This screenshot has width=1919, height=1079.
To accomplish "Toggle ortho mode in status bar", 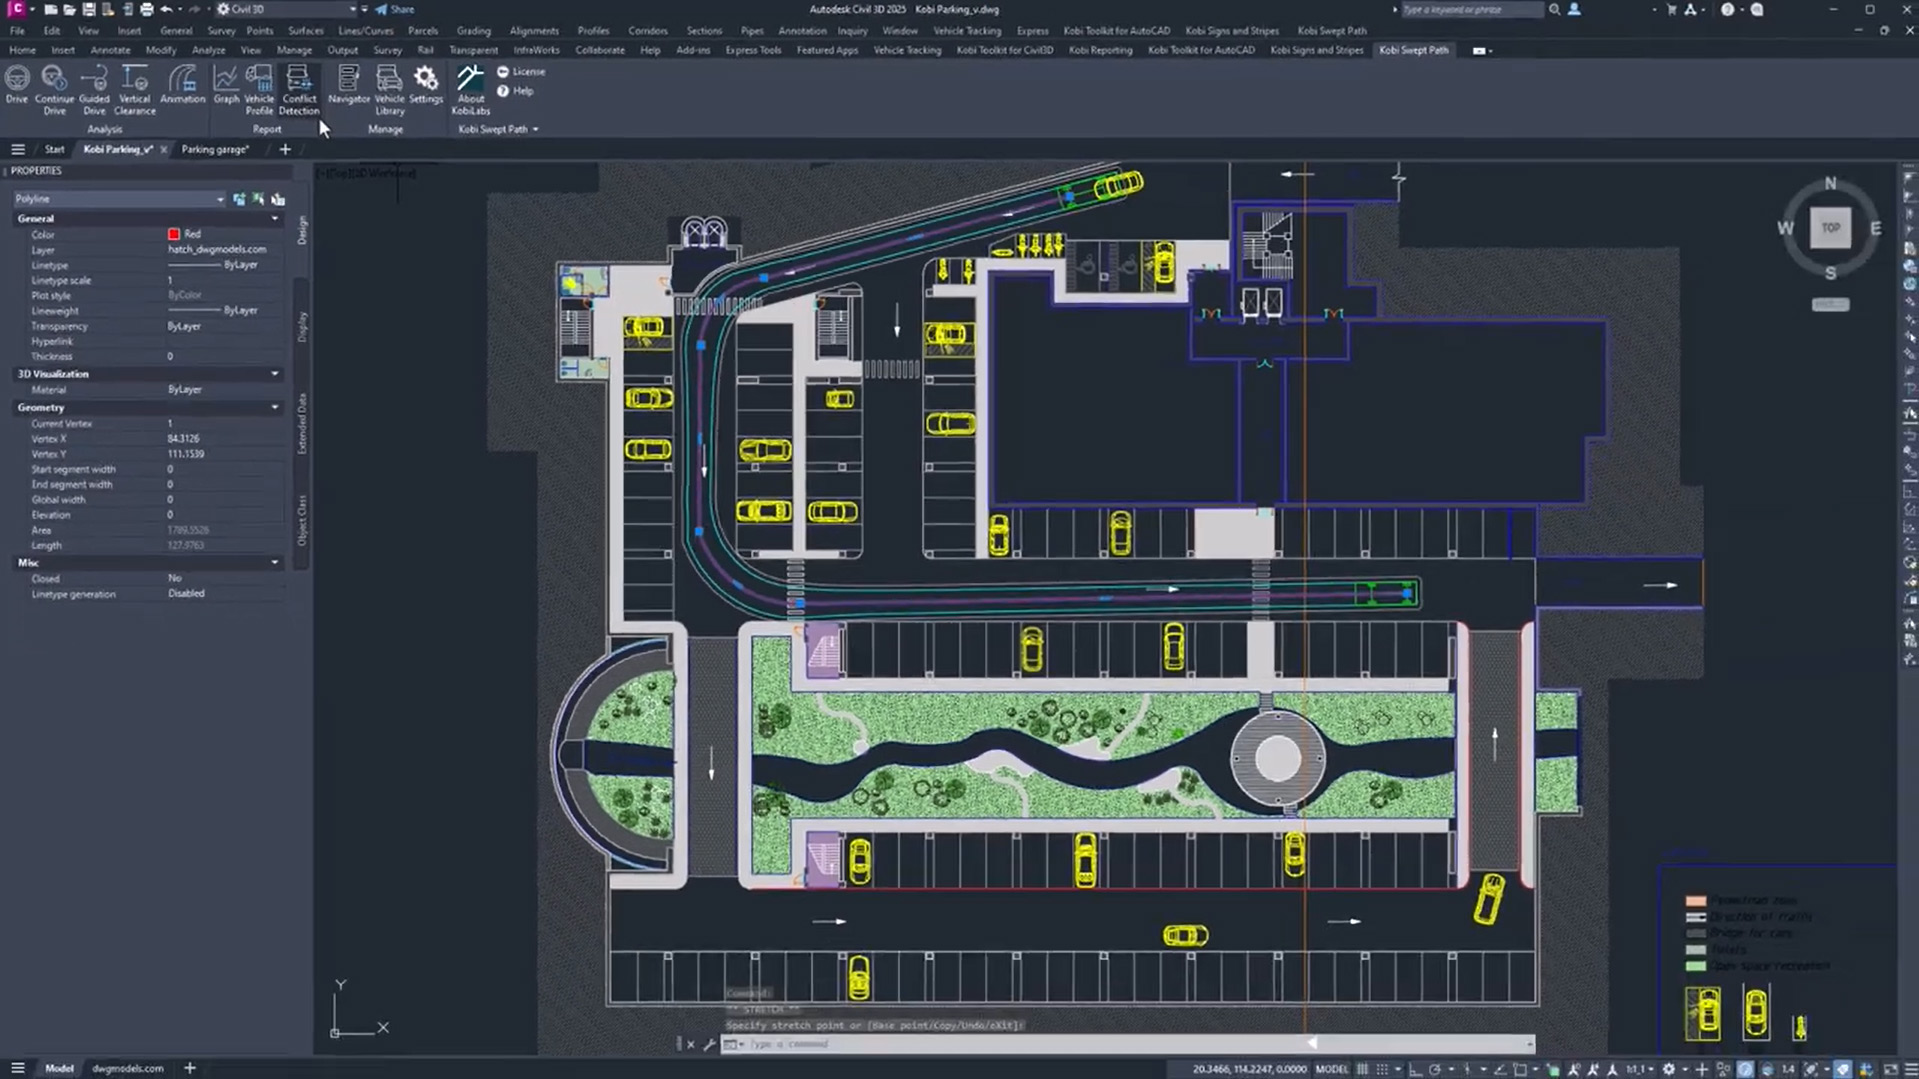I will click(1415, 1069).
